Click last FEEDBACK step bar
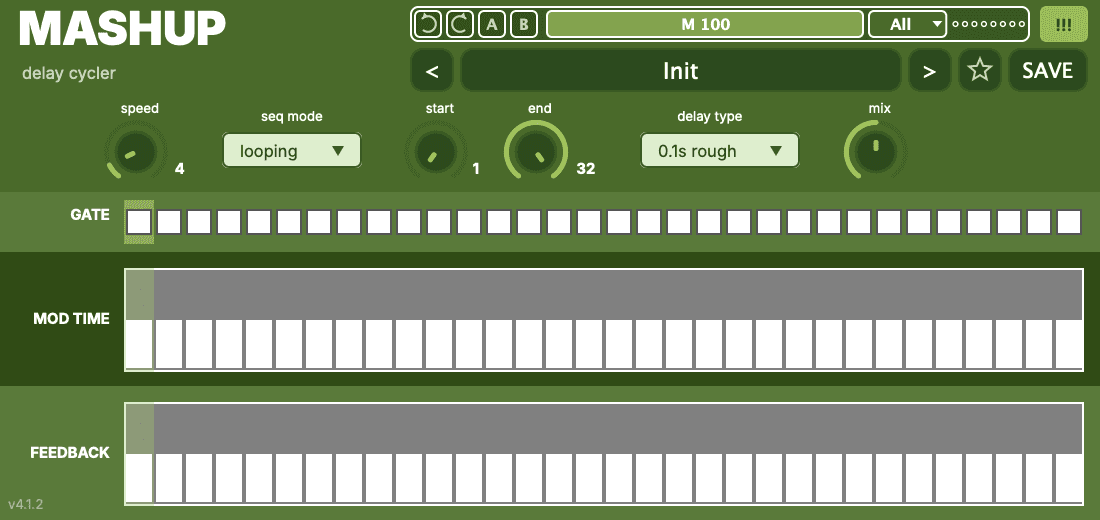 (1068, 453)
